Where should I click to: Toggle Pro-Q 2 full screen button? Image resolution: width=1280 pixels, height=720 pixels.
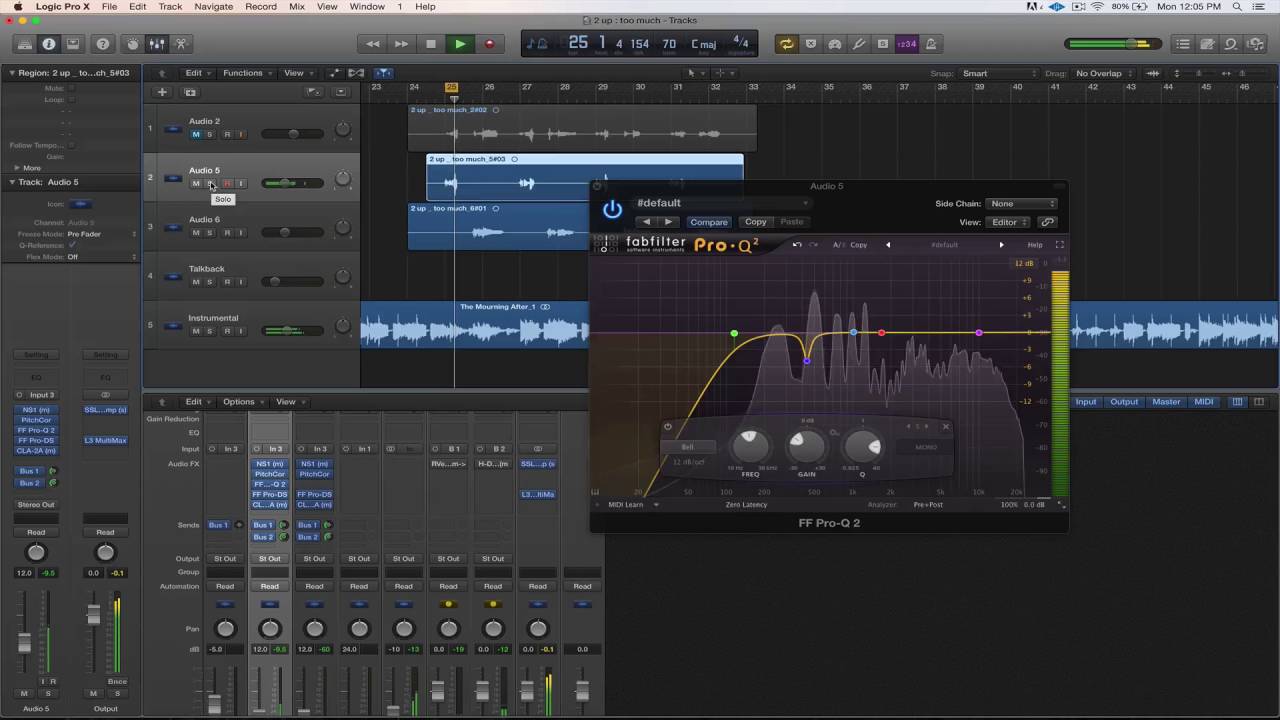pos(1059,245)
